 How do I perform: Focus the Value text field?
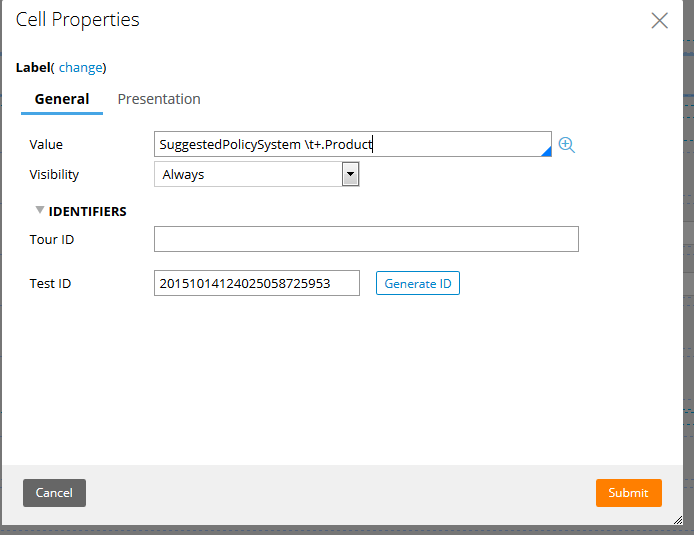pyautogui.click(x=353, y=144)
